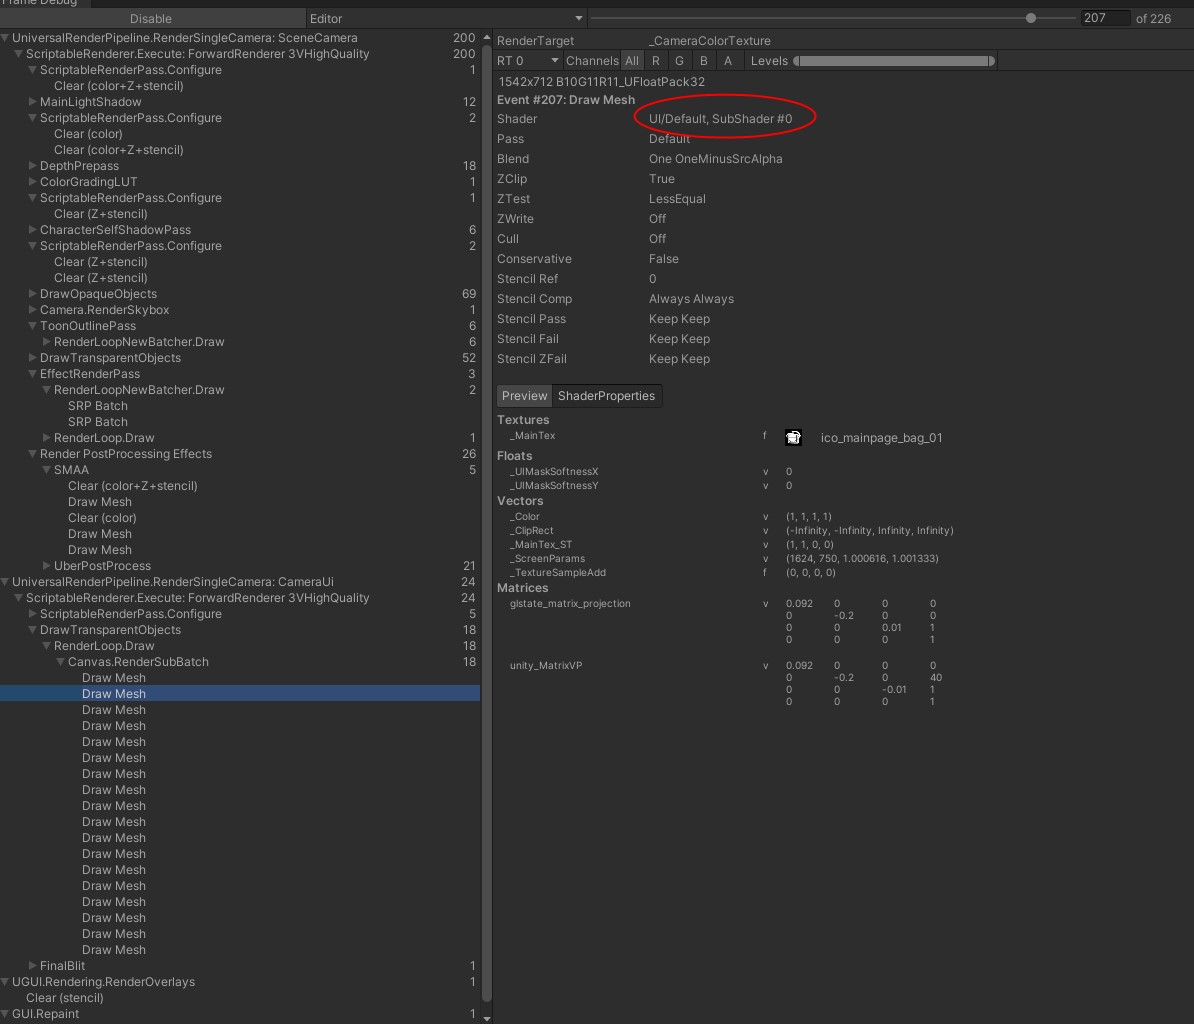Screen dimensions: 1194x1024
Task: Expand the UberPostProcess node
Action: pos(47,566)
